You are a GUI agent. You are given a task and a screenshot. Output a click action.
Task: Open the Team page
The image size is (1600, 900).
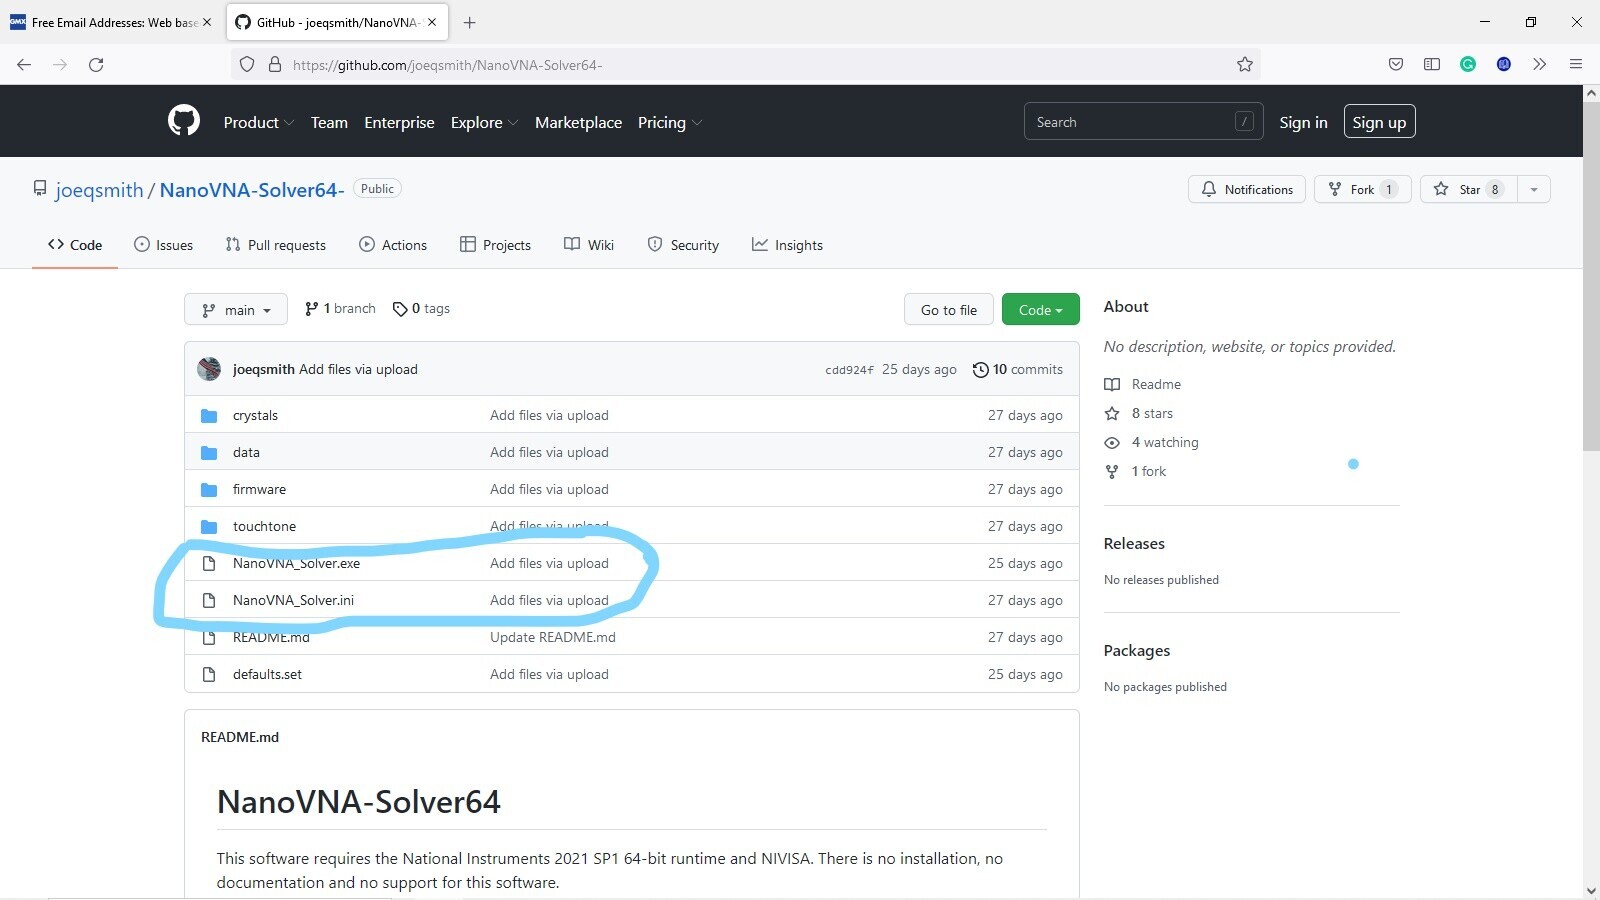coord(329,122)
